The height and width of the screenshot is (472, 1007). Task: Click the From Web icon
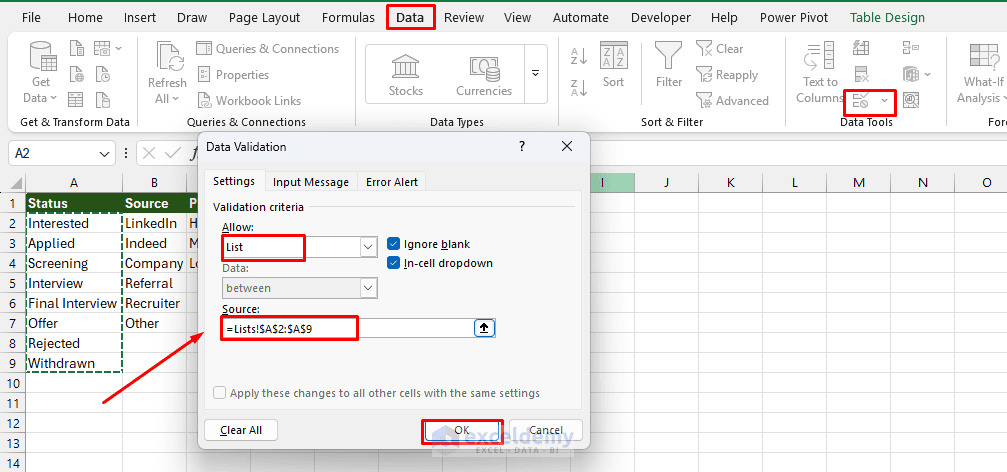click(x=77, y=74)
